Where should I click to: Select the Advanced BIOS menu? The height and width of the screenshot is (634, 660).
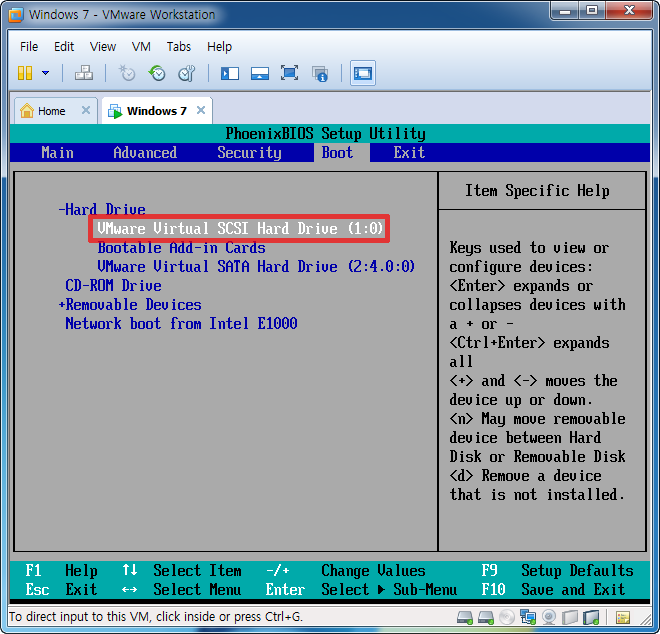145,152
